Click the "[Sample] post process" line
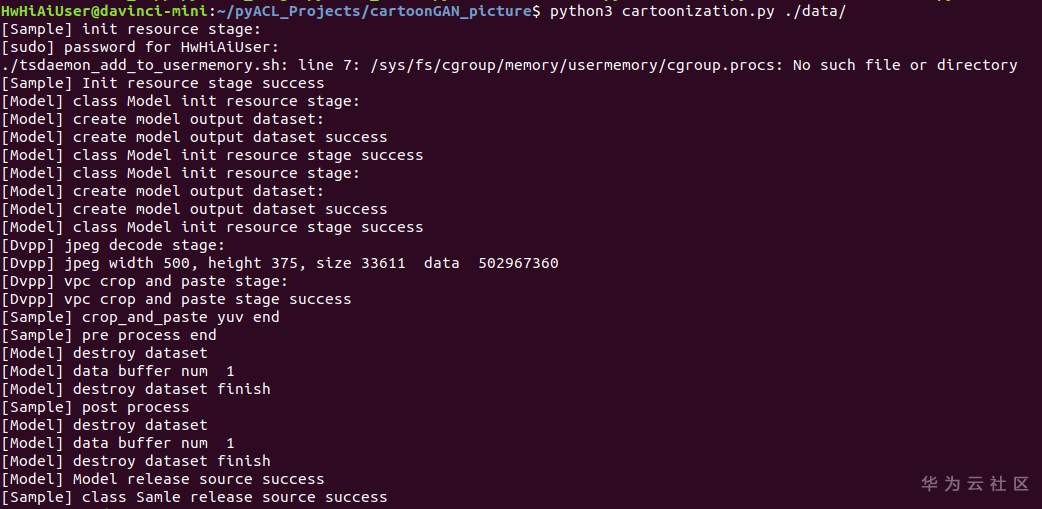 [95, 407]
